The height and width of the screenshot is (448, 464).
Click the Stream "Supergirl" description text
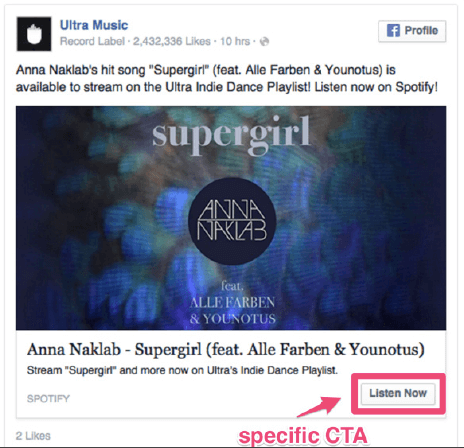[x=182, y=370]
